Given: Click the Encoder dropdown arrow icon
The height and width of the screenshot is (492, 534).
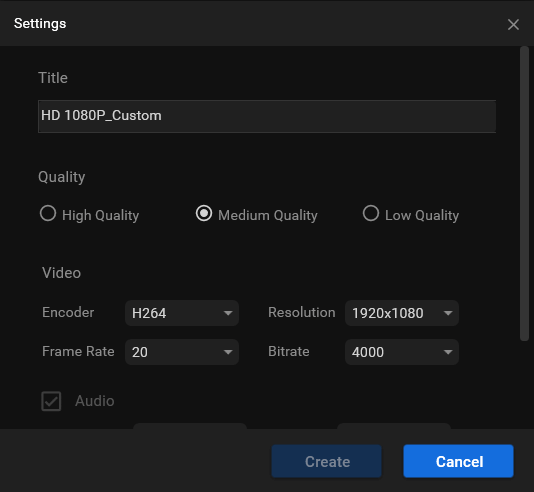Looking at the screenshot, I should point(228,313).
